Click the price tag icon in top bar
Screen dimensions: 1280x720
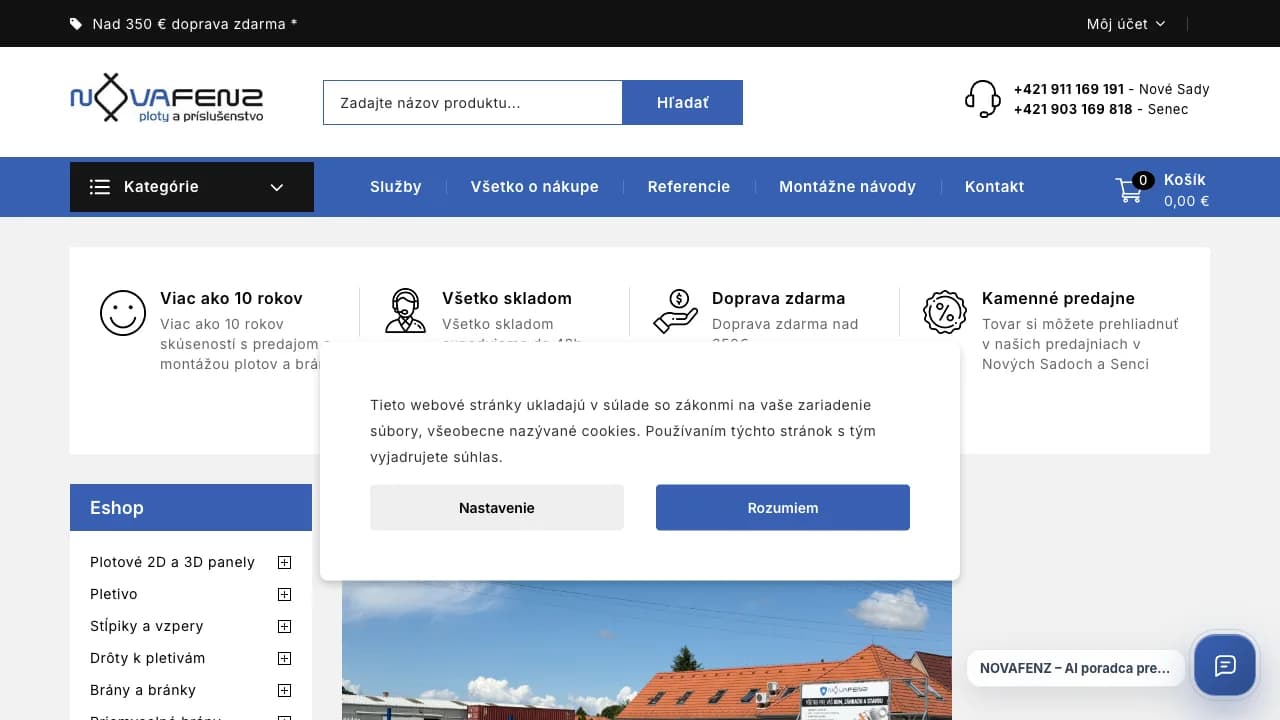(76, 24)
